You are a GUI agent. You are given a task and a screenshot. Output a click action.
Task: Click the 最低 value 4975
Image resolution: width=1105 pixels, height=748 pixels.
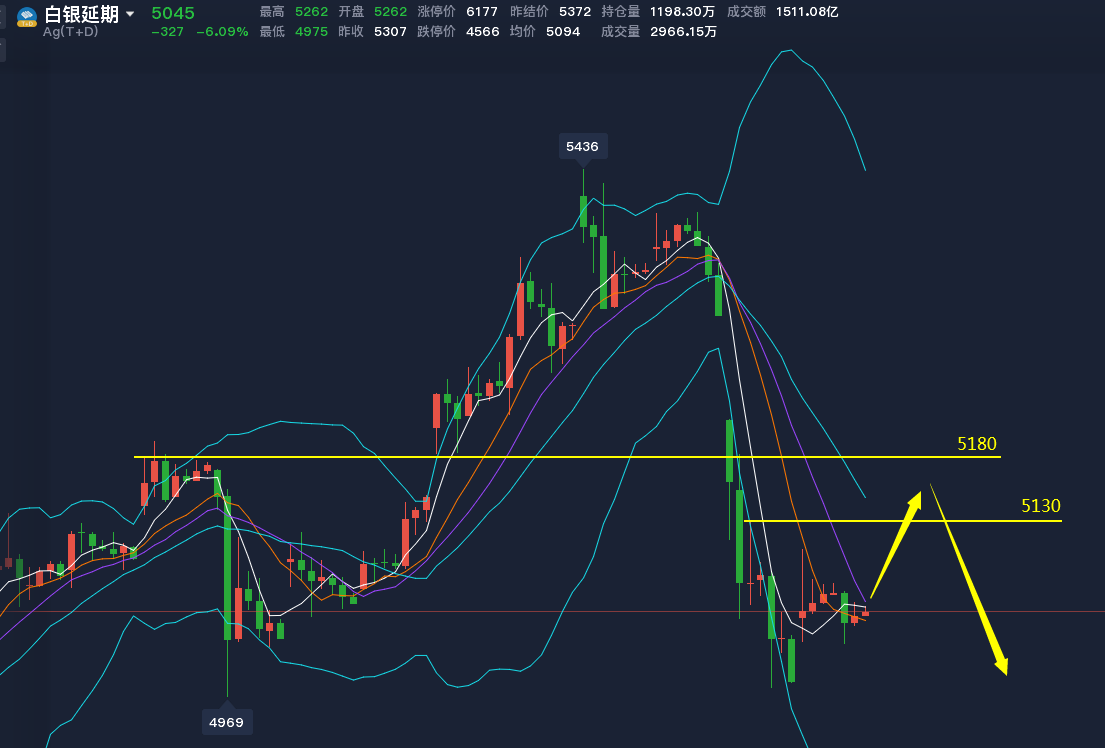tap(311, 32)
